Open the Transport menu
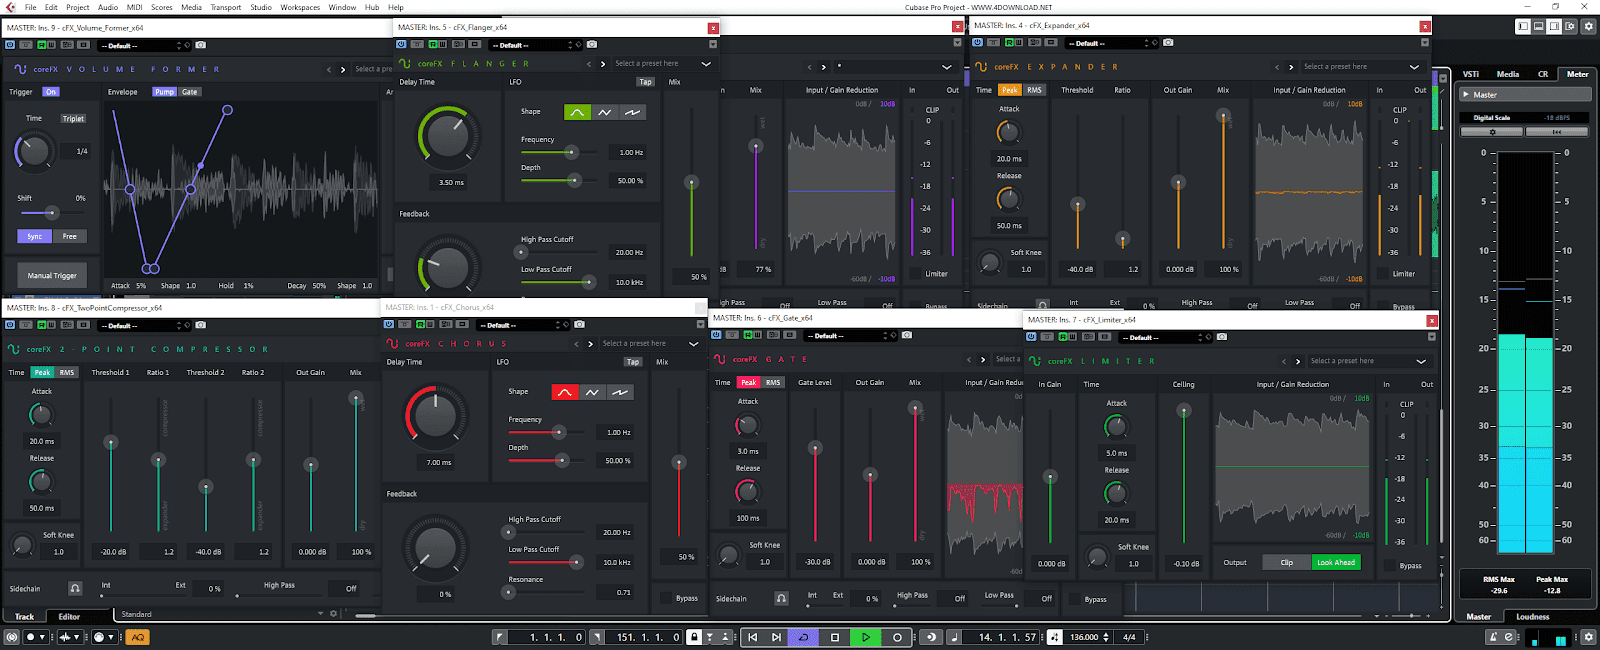The image size is (1600, 650). click(x=226, y=7)
